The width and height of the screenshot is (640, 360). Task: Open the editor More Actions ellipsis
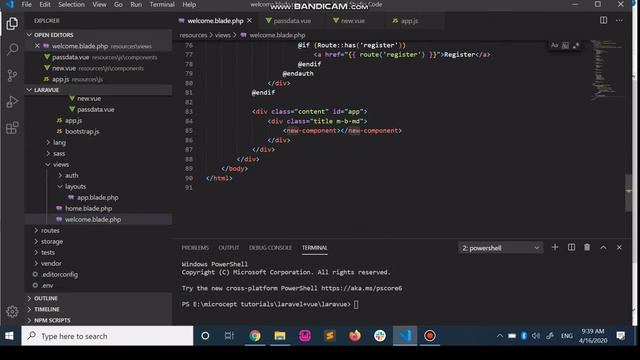click(619, 20)
